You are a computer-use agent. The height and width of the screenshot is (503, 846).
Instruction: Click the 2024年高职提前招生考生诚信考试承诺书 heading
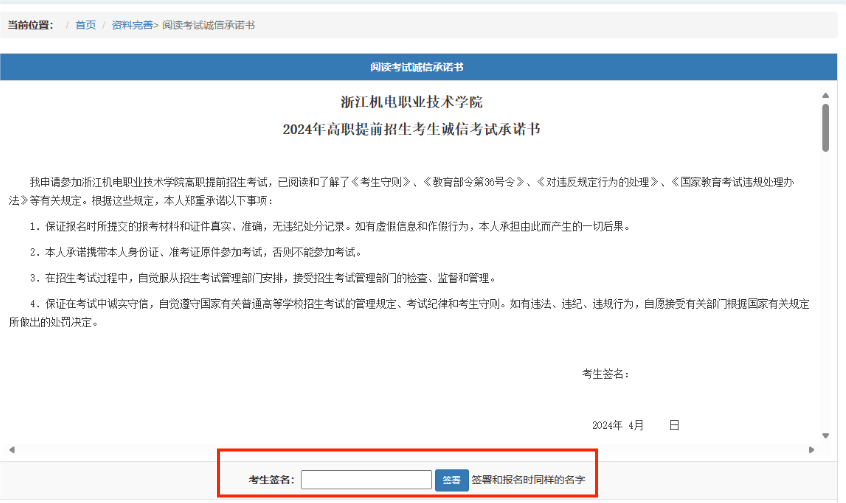click(411, 129)
